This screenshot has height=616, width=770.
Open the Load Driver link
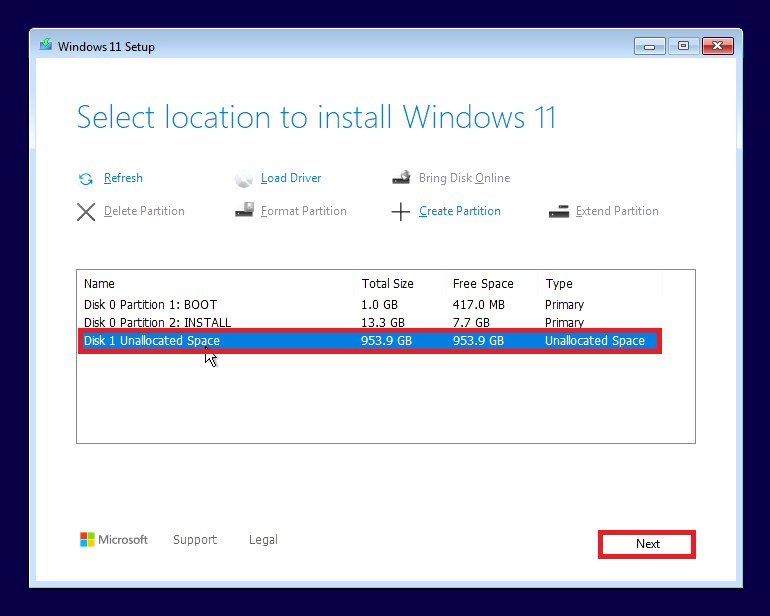[x=291, y=178]
